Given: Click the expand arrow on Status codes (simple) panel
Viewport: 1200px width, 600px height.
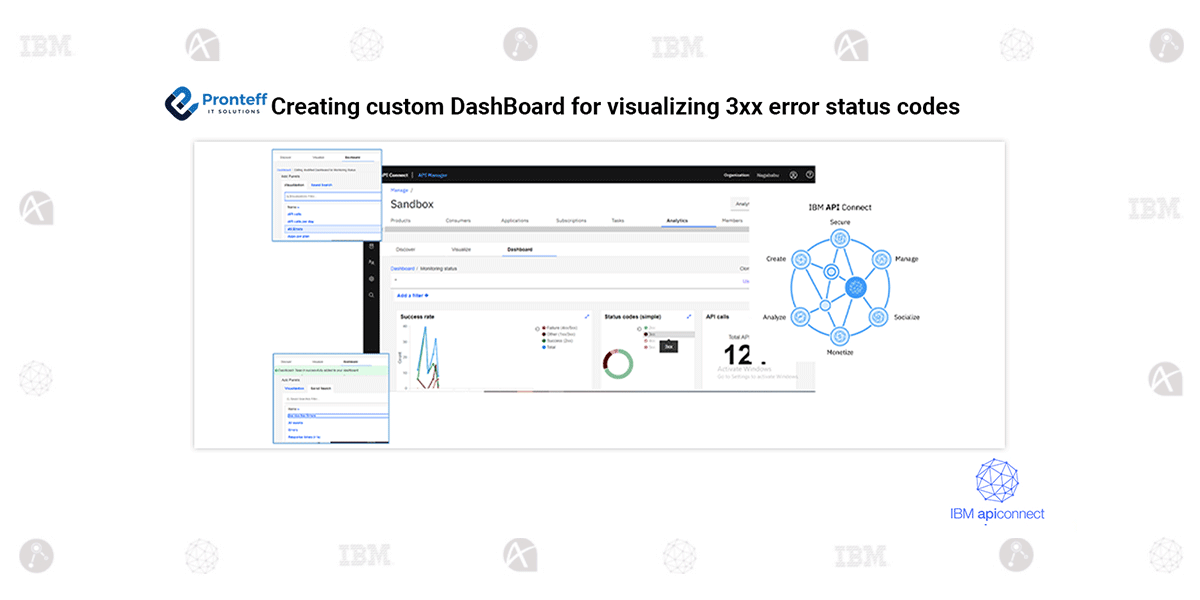Looking at the screenshot, I should [688, 317].
